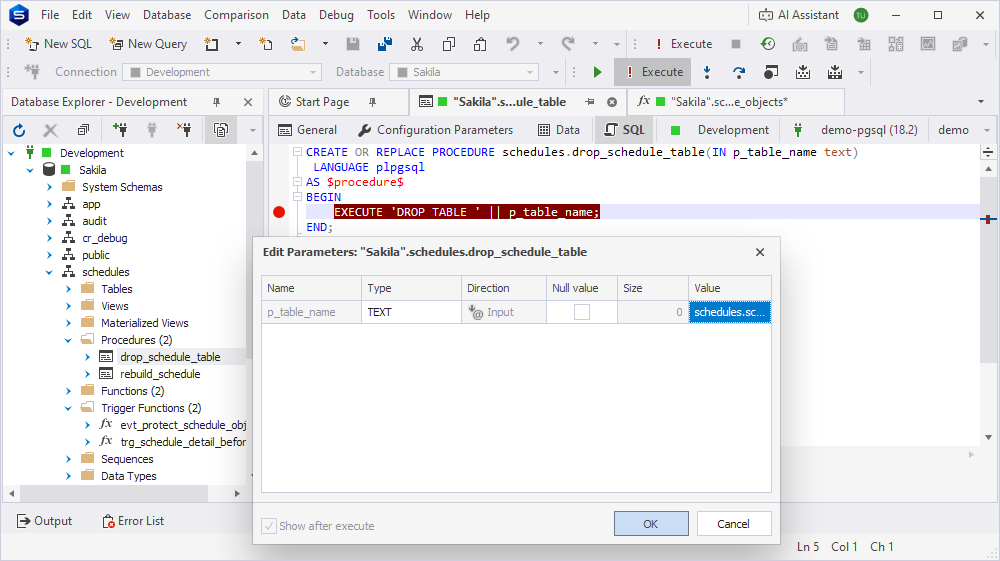Image resolution: width=1000 pixels, height=561 pixels.
Task: Click the Stop execution square icon
Action: [x=735, y=44]
